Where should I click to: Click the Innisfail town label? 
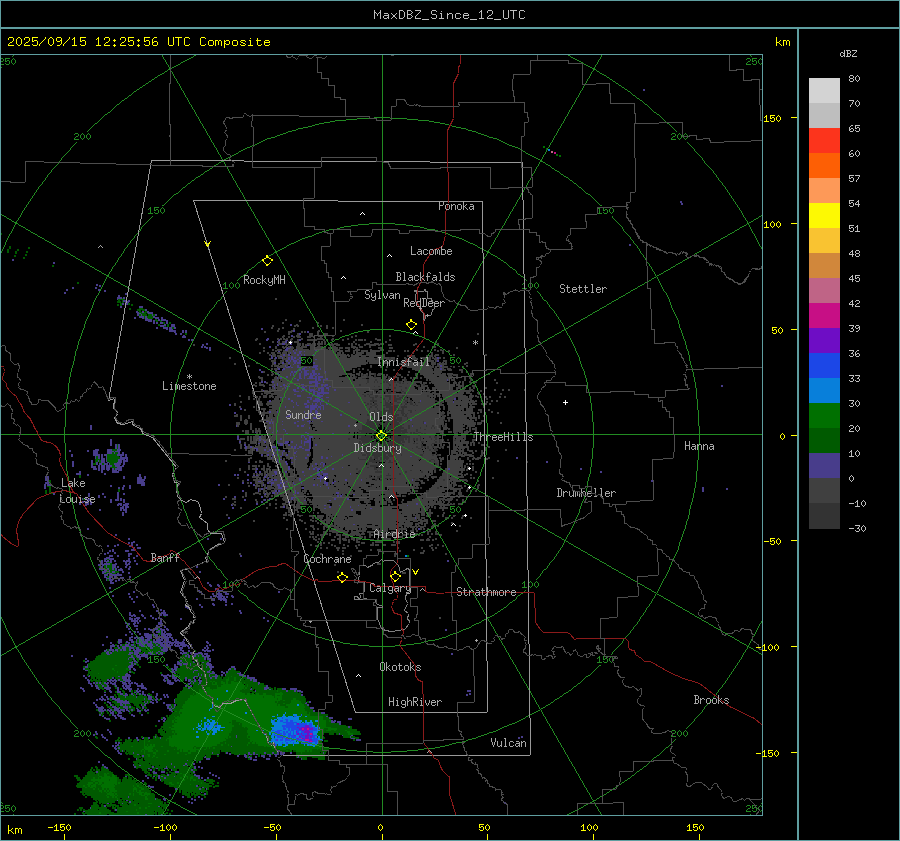click(404, 362)
